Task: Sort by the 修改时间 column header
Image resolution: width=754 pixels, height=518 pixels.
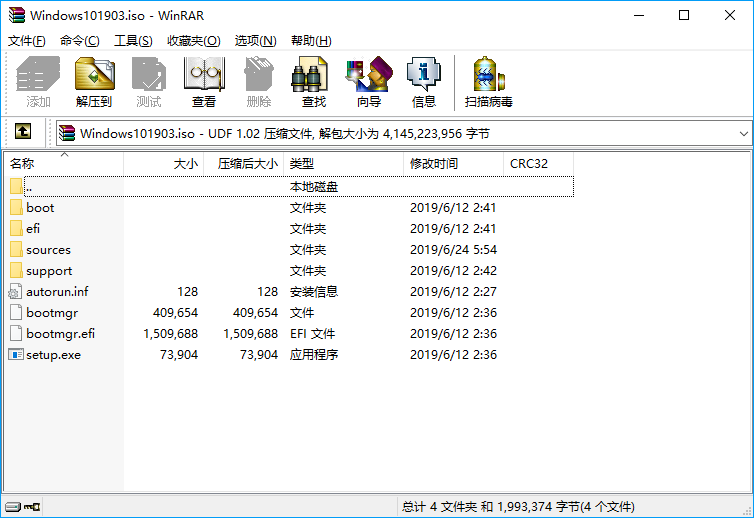Action: coord(453,164)
